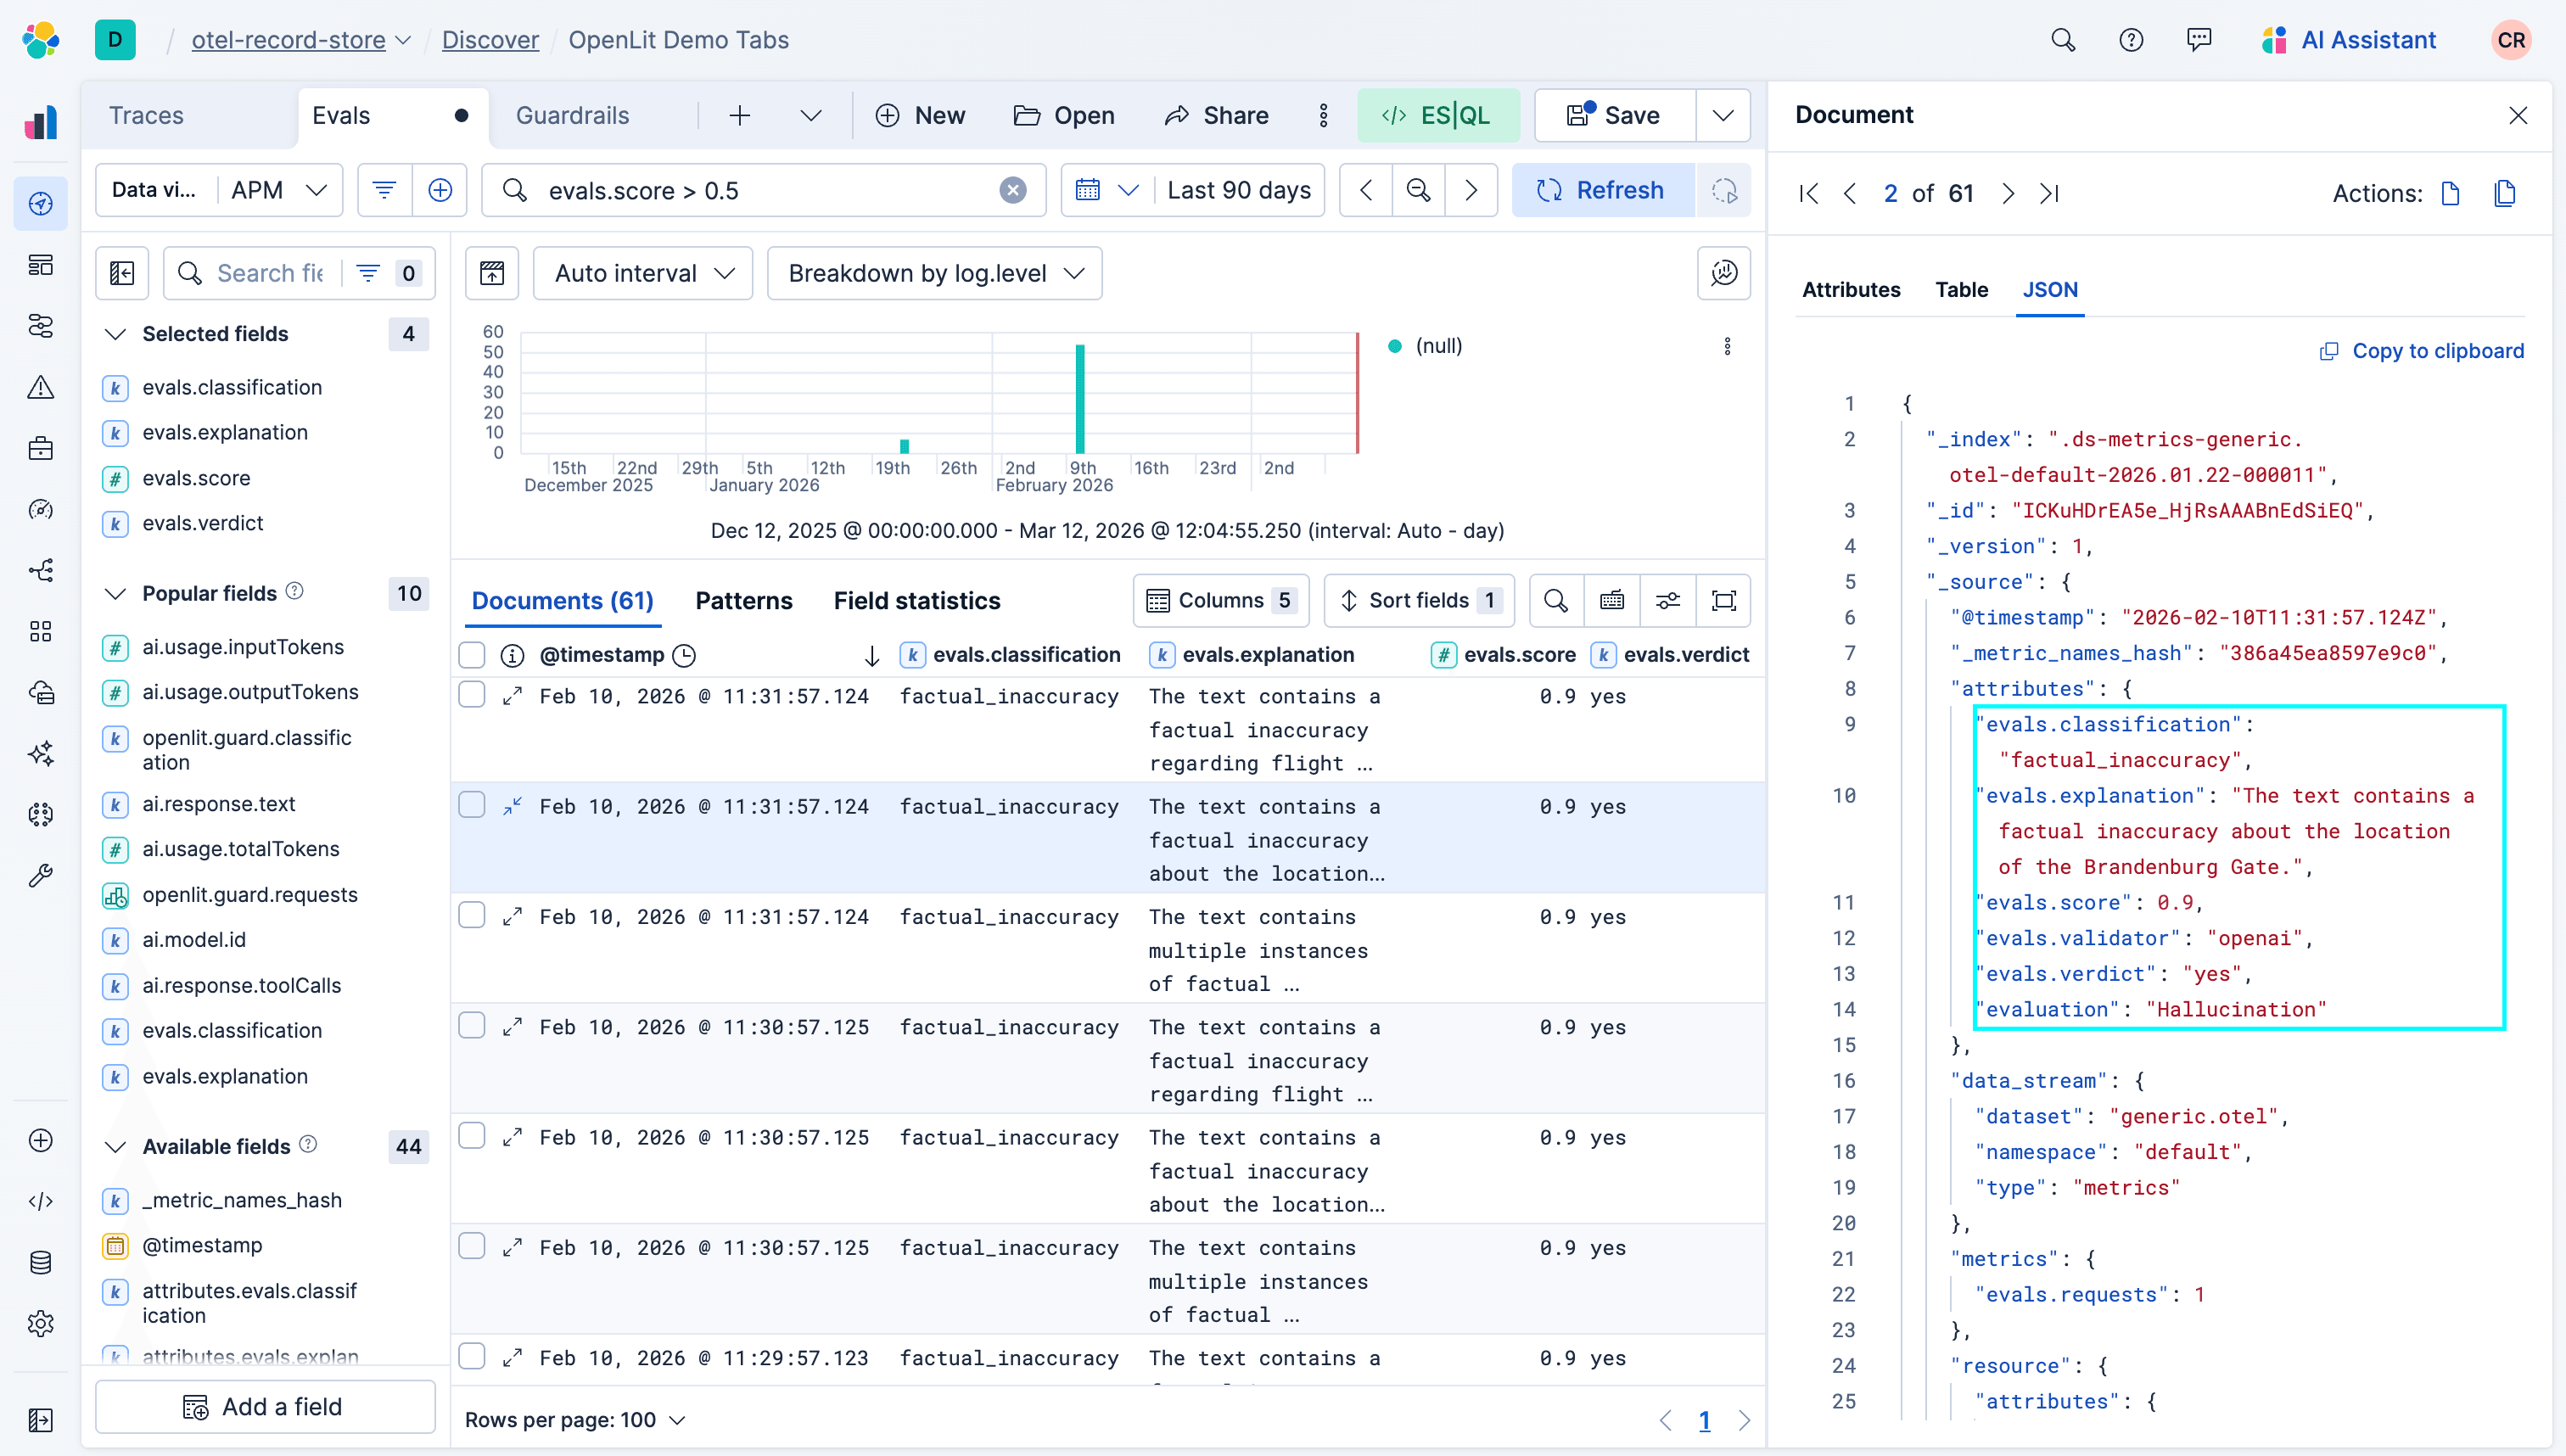Click the Refresh button
Screen dimensions: 2566x1456
pos(1602,190)
